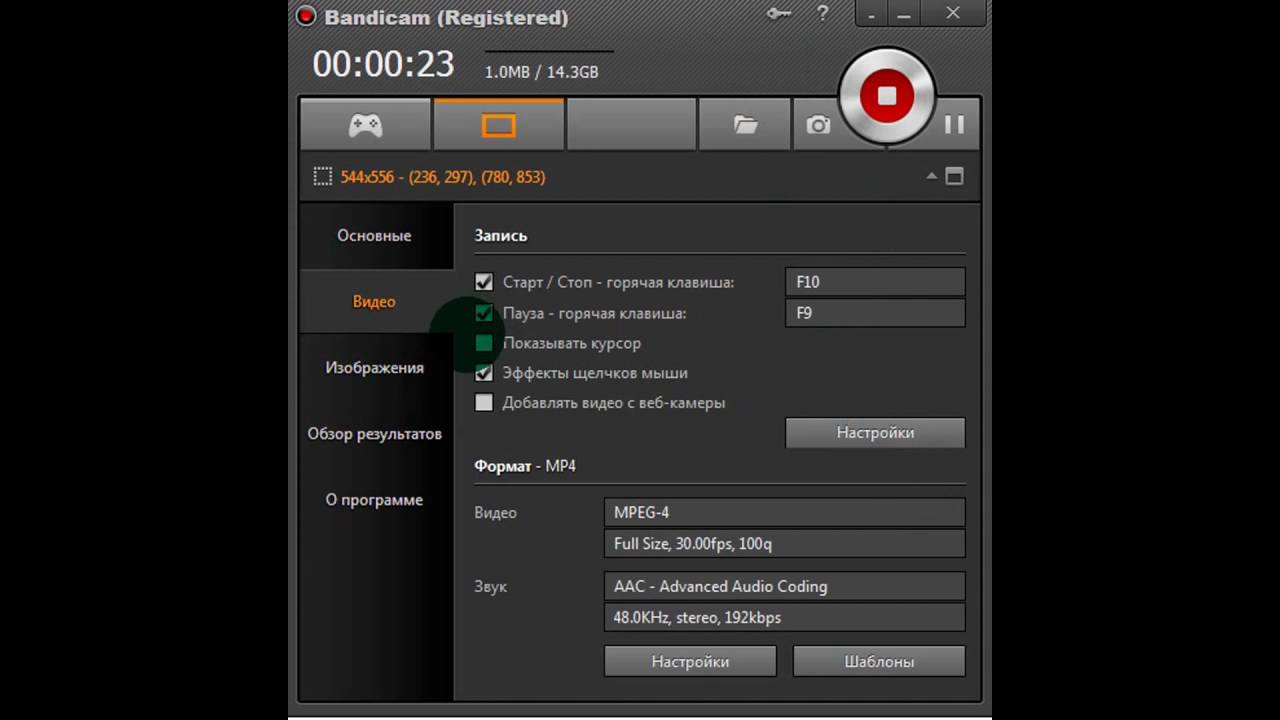Screen dimensions: 1280x720
Task: Go to Обзор результатов tab
Action: click(374, 434)
